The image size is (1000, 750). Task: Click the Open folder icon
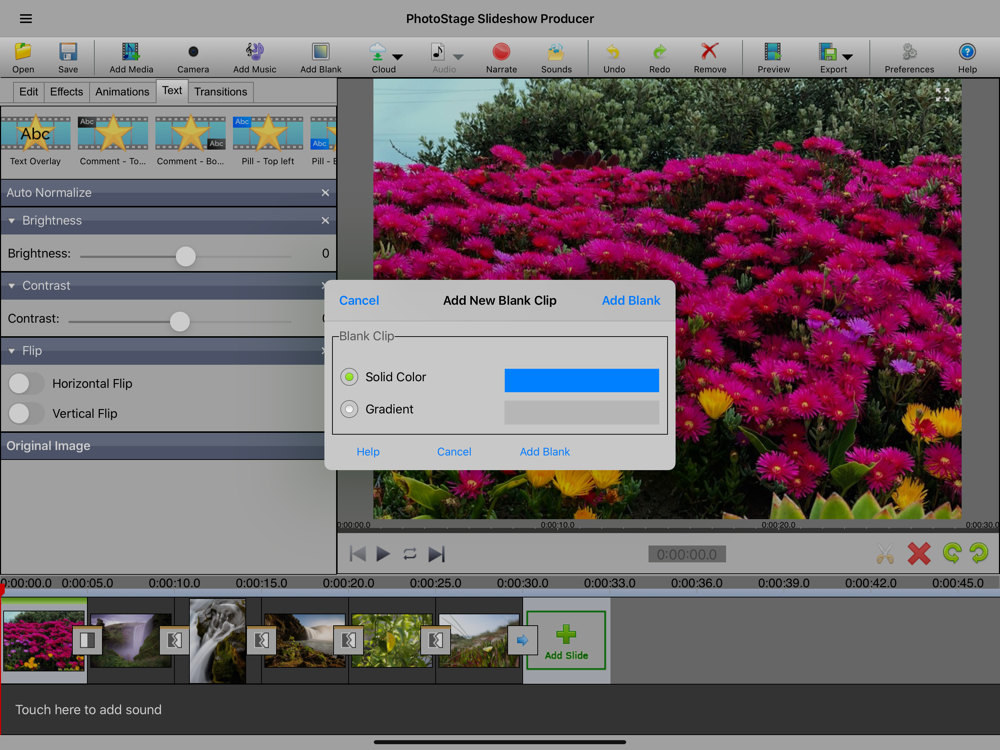point(23,52)
